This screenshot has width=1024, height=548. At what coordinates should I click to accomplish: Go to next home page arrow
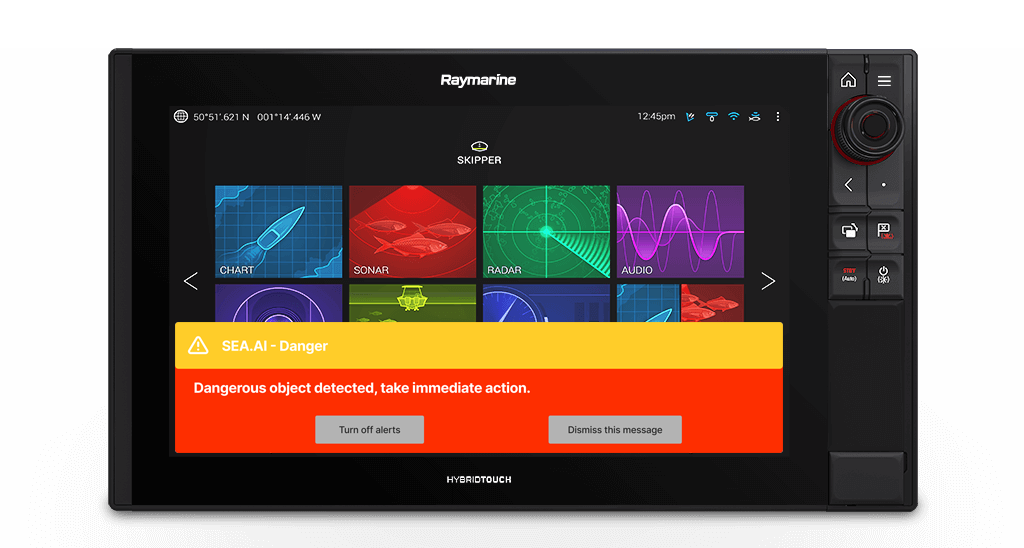pos(768,281)
